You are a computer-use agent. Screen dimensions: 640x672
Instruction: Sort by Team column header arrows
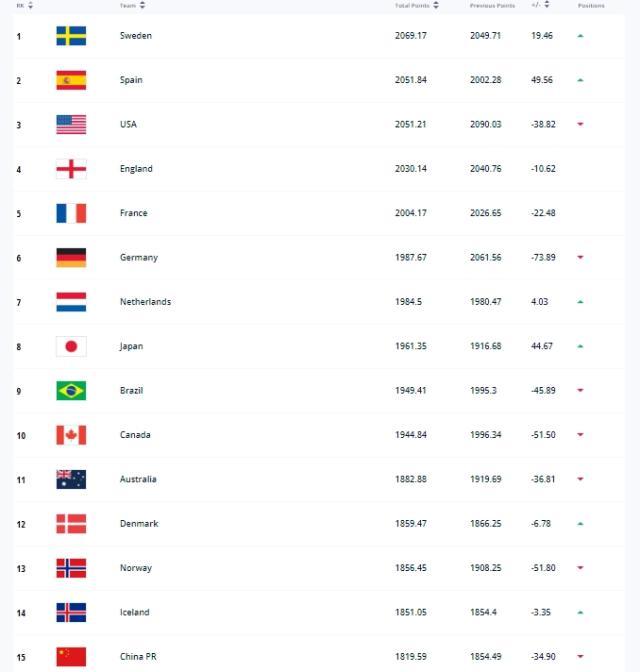pyautogui.click(x=142, y=5)
